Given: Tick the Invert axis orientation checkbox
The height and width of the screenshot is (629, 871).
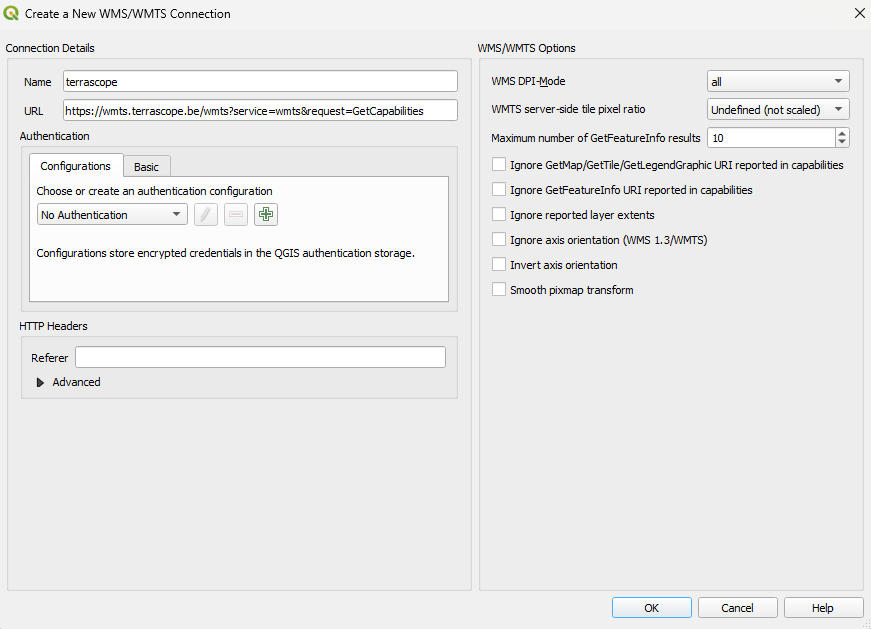Looking at the screenshot, I should coord(499,264).
